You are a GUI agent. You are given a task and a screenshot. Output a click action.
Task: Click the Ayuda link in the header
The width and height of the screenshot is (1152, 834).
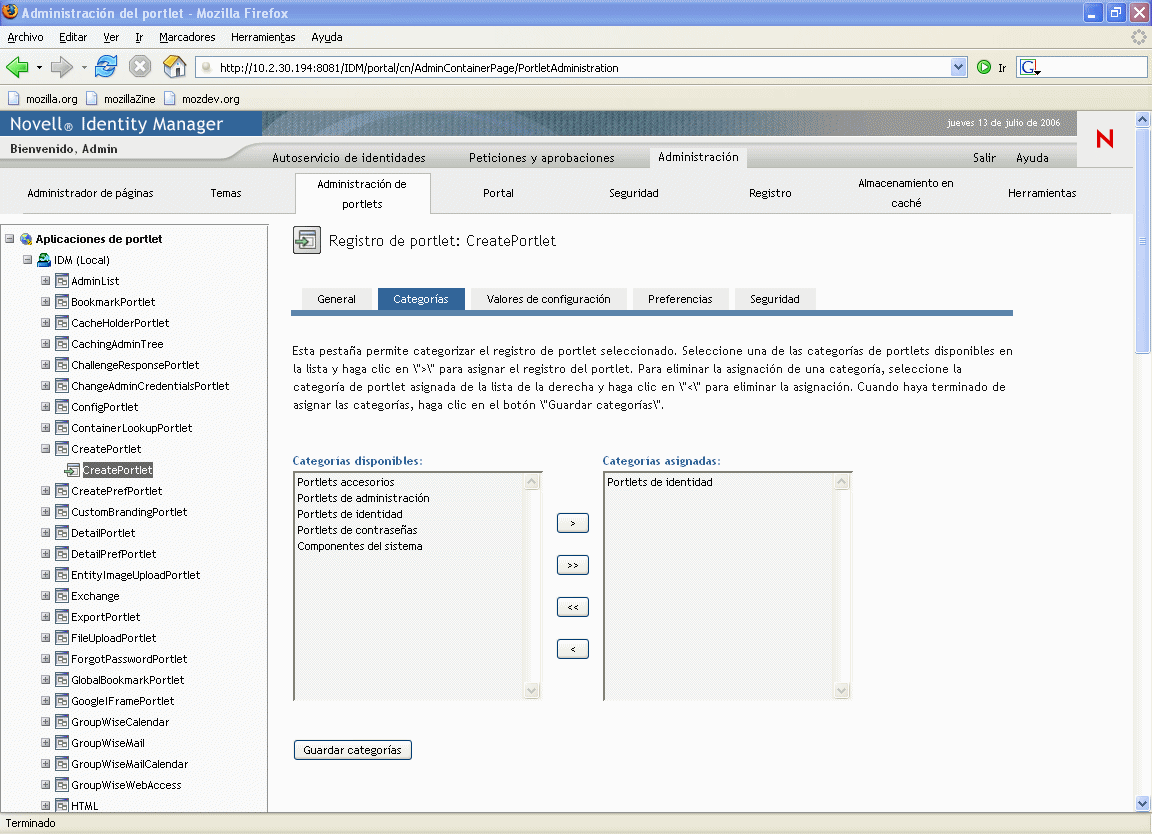[1032, 157]
